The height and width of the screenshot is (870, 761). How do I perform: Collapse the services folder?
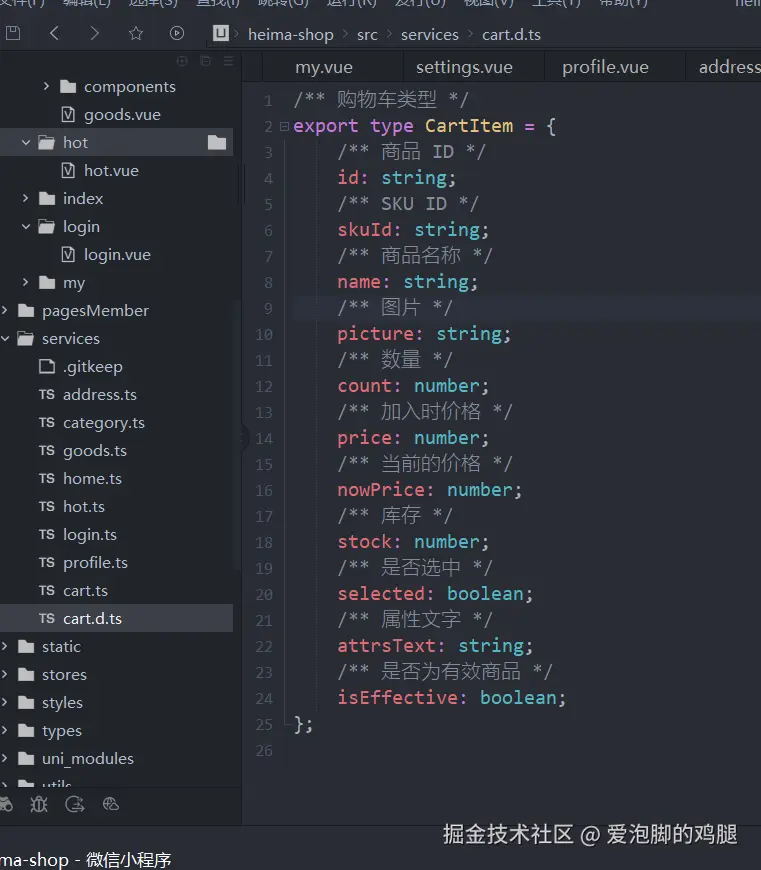[x=5, y=338]
